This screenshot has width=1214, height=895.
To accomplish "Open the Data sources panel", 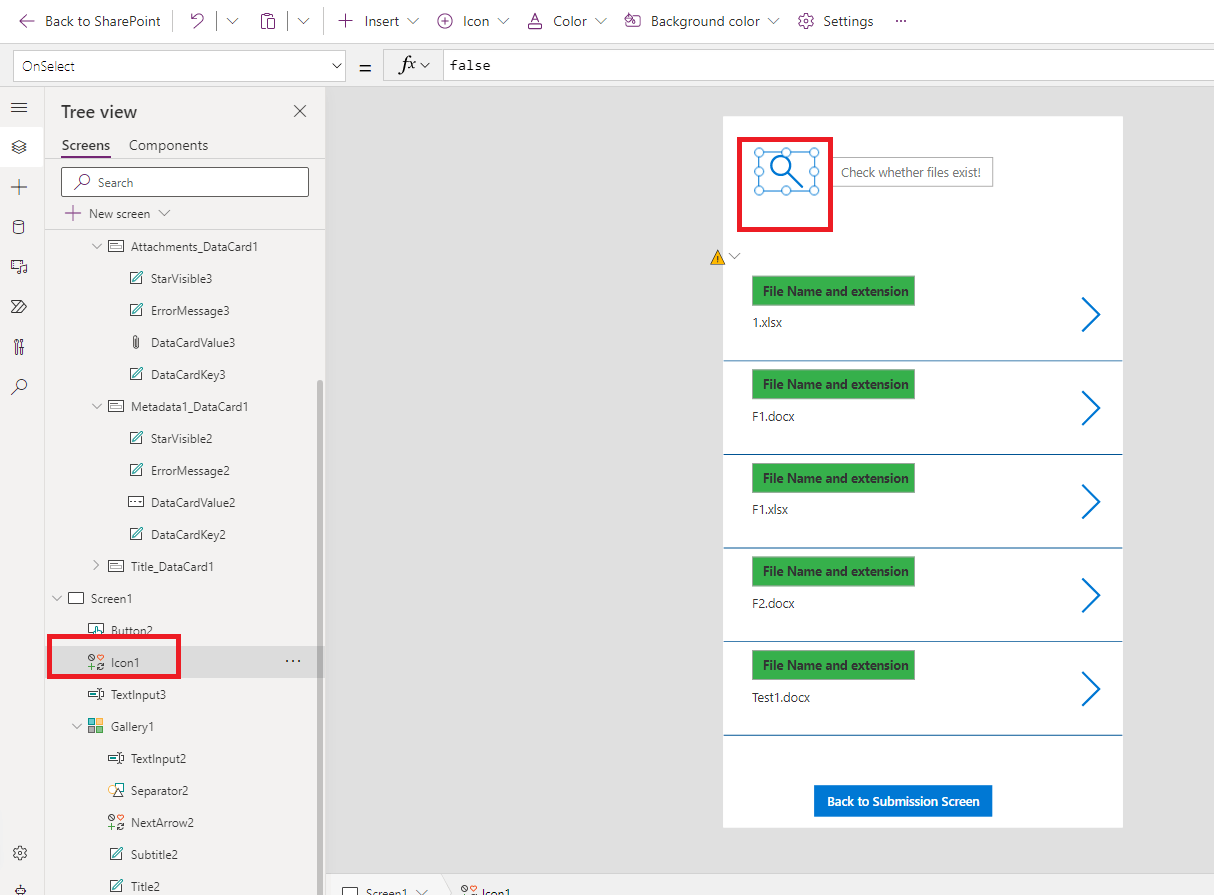I will point(18,227).
